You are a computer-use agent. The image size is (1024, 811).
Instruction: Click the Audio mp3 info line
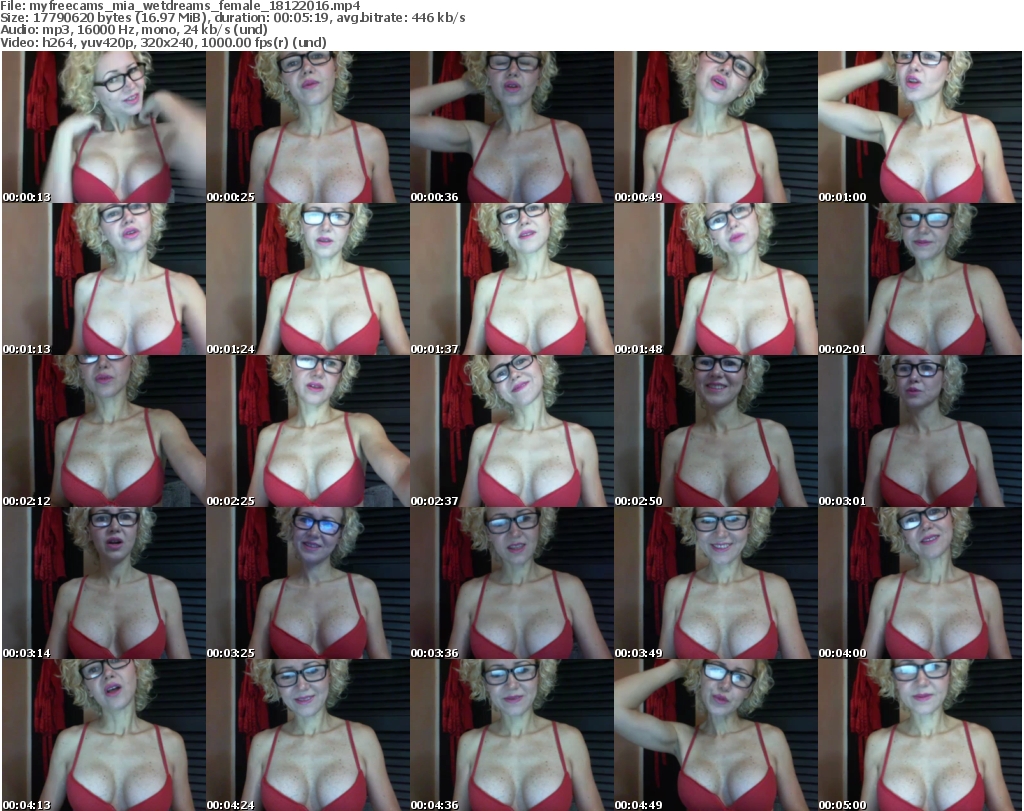tap(134, 30)
